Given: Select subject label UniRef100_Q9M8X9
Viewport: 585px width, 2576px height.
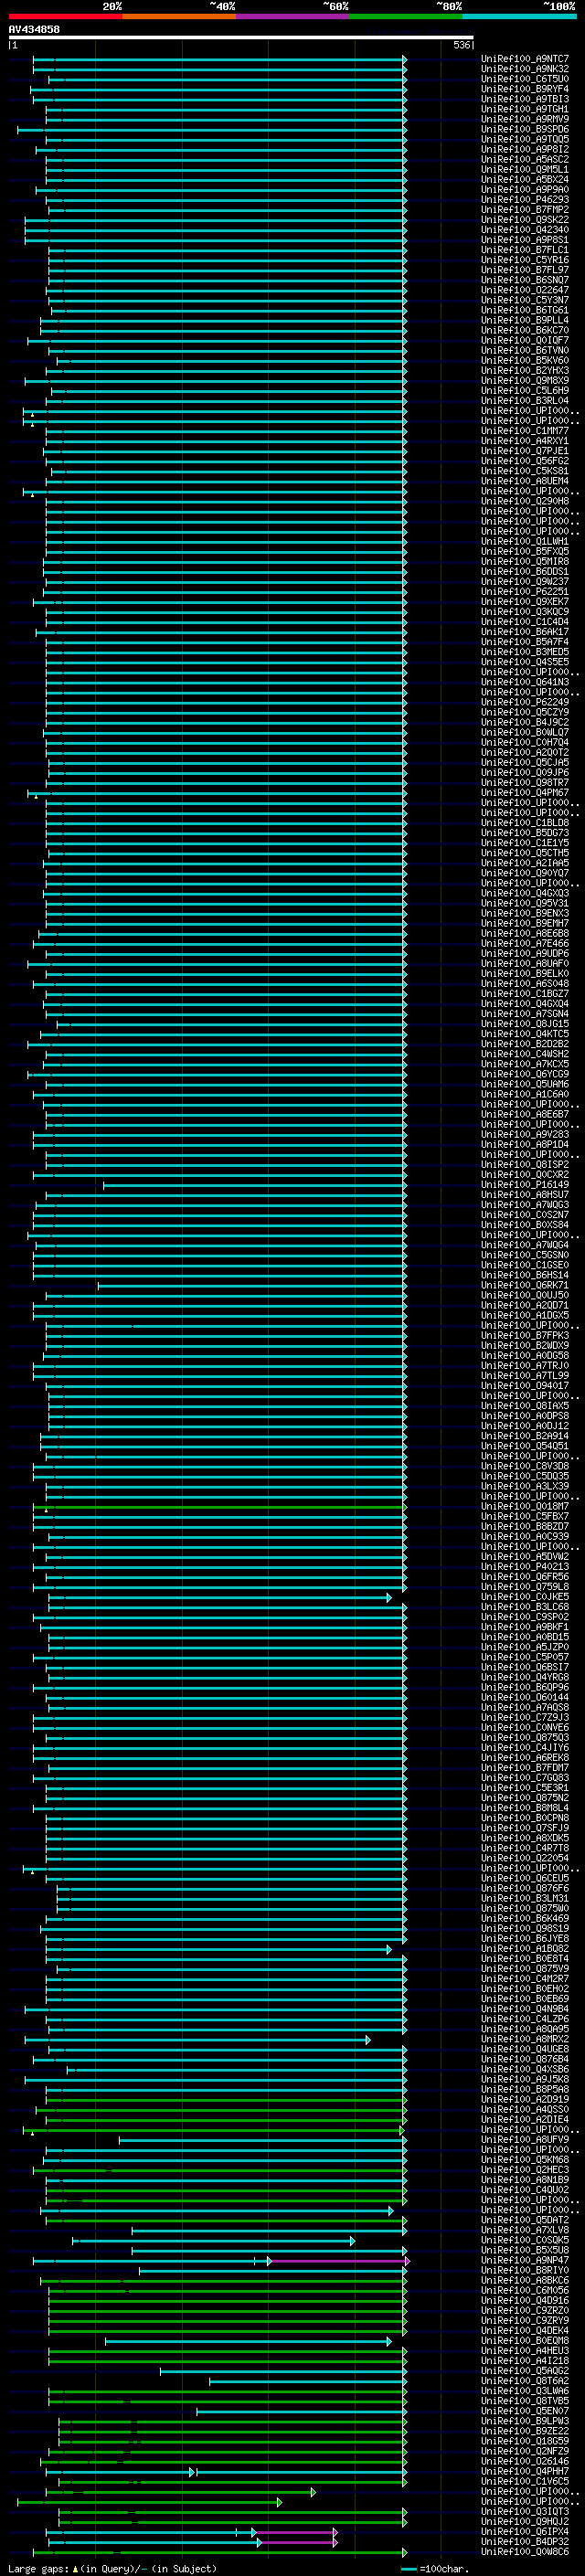Looking at the screenshot, I should click(x=525, y=380).
